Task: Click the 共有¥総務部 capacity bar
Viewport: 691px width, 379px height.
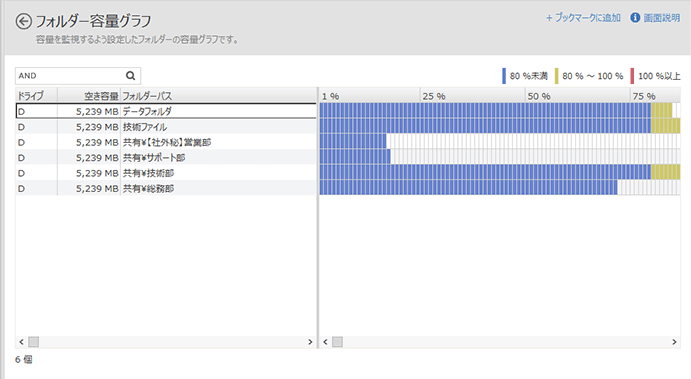Action: pos(468,188)
